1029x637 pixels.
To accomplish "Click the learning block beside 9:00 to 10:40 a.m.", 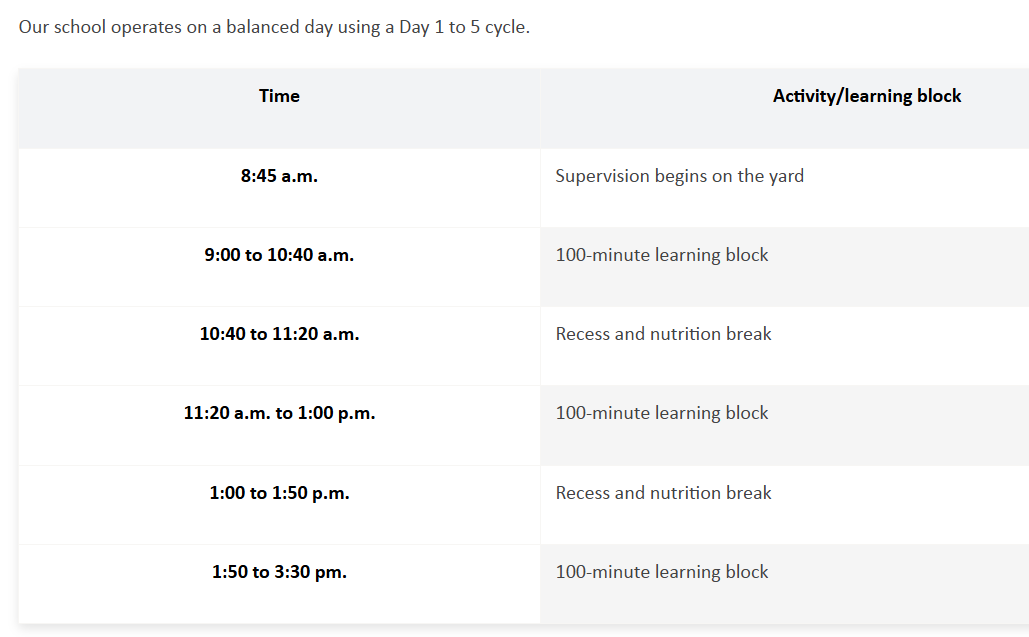I will 662,255.
